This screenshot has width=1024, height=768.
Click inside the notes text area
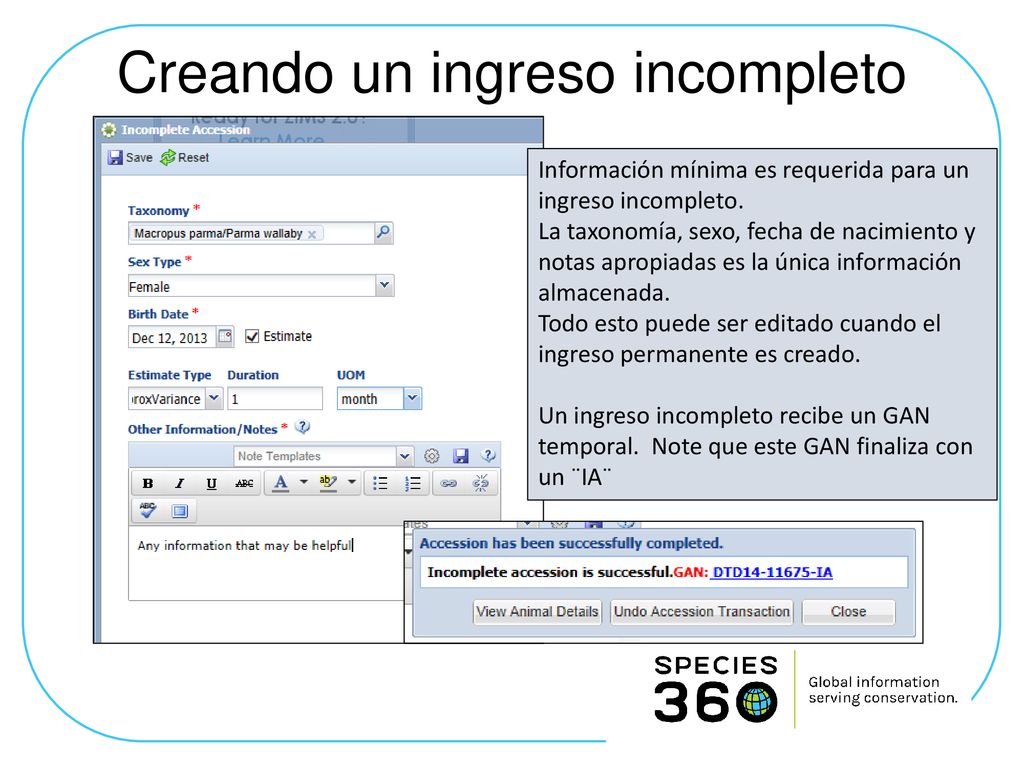click(x=266, y=564)
